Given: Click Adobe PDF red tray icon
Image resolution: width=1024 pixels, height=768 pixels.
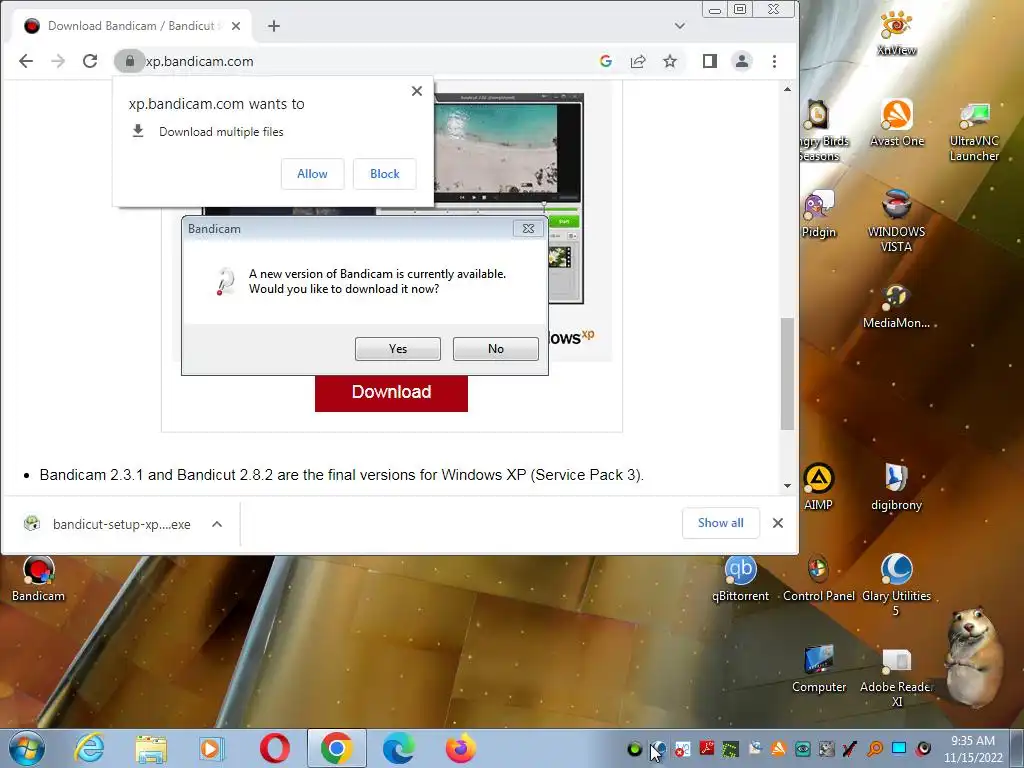Looking at the screenshot, I should [707, 748].
